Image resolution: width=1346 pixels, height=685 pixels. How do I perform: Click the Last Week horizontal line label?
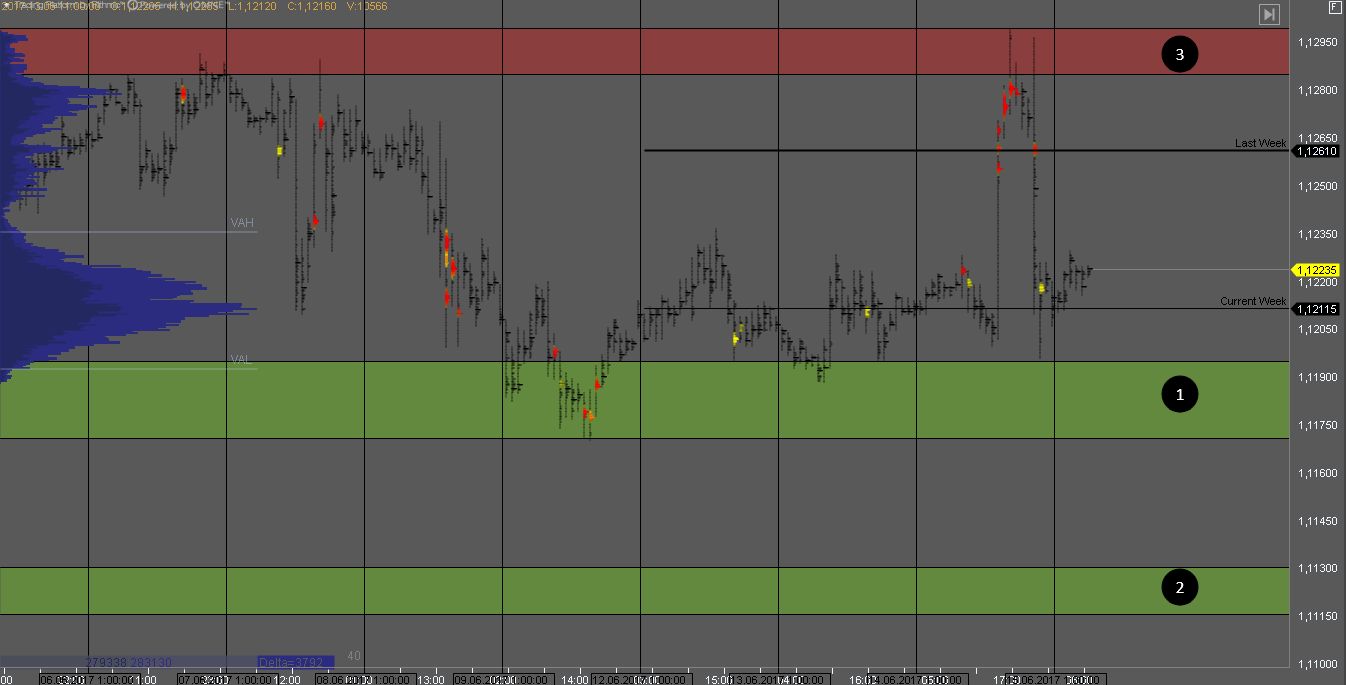click(1260, 143)
